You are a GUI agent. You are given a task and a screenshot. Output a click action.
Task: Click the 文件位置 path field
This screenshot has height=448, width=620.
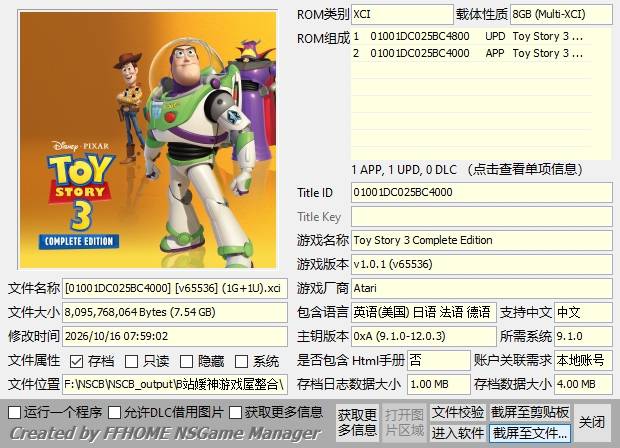[175, 384]
